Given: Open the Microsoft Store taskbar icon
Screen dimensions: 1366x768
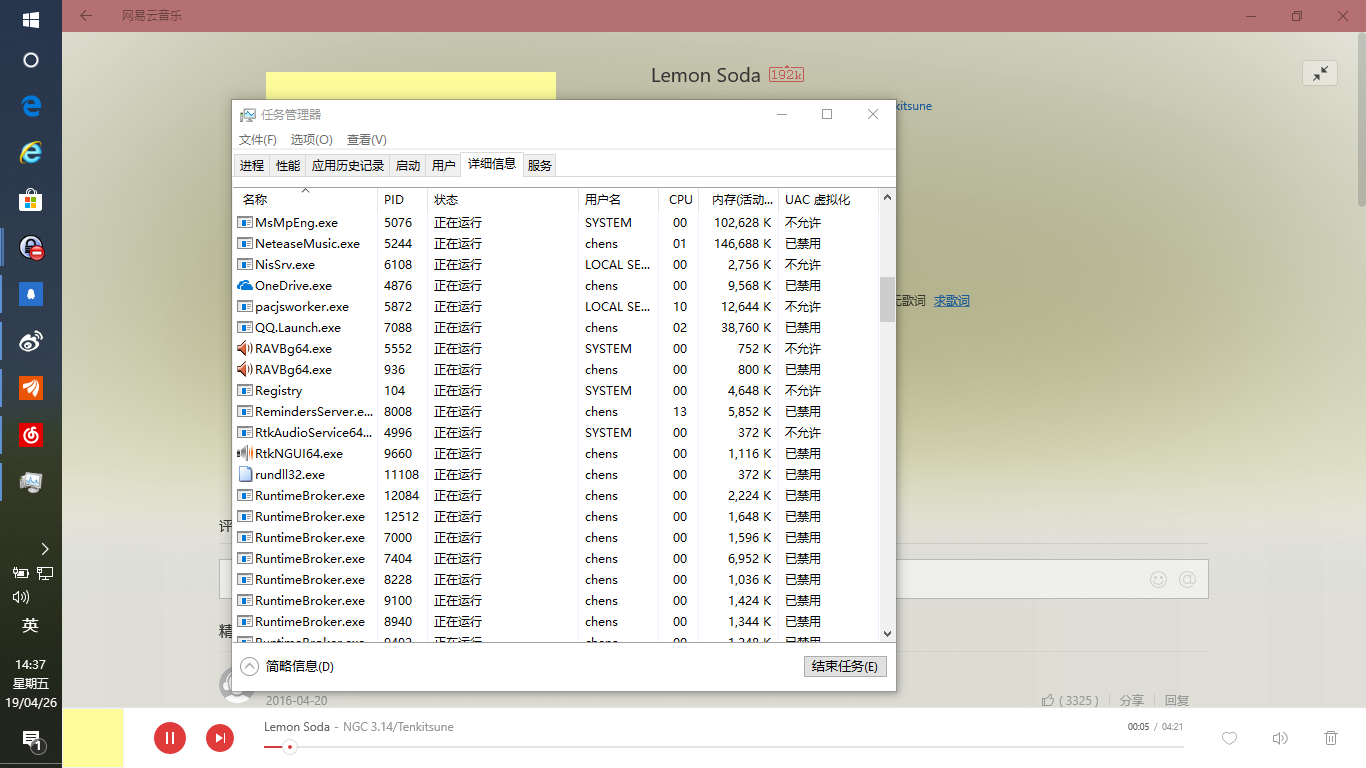Looking at the screenshot, I should click(30, 200).
